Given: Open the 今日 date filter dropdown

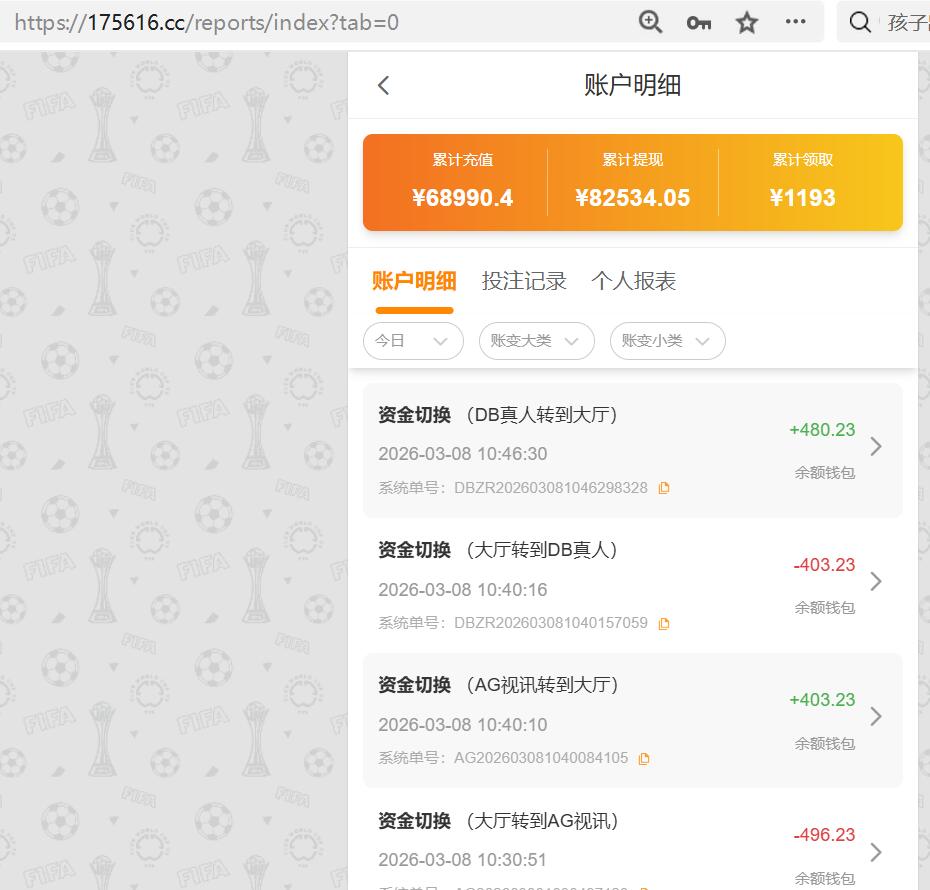Looking at the screenshot, I should point(413,341).
